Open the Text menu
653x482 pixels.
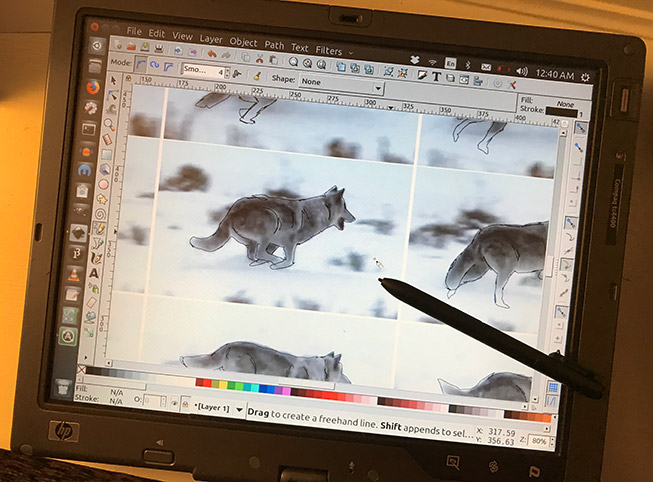click(299, 47)
